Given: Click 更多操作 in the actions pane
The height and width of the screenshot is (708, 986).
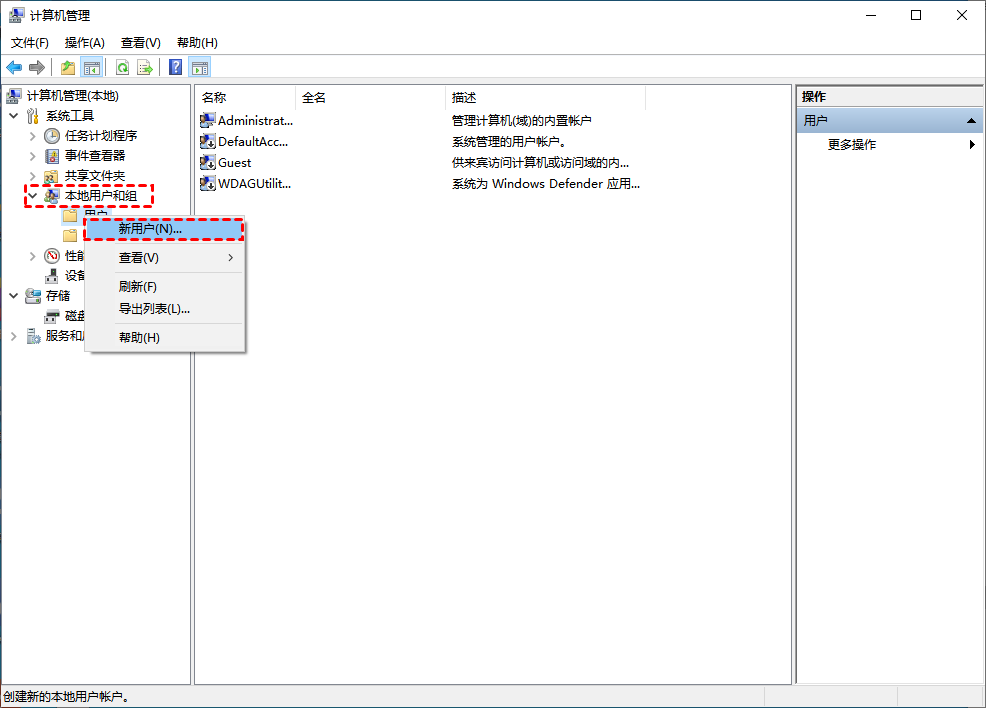Looking at the screenshot, I should click(x=852, y=145).
